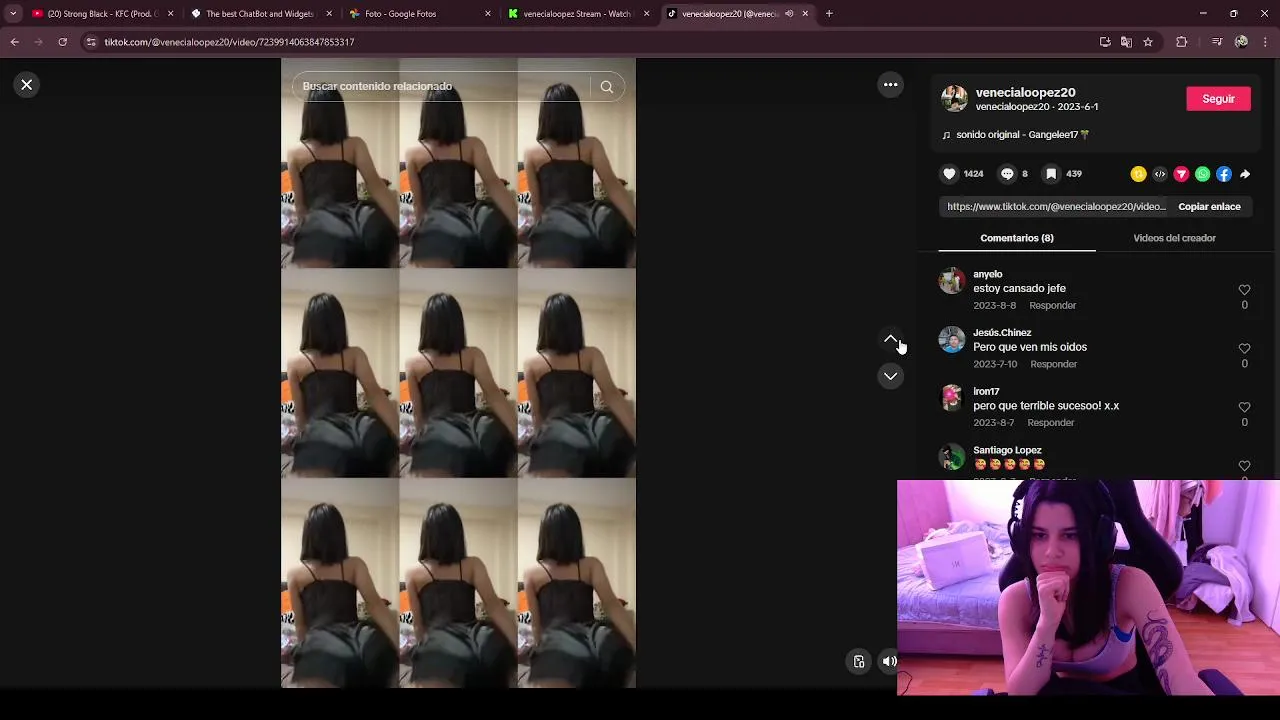Click the Seguir follow button
The image size is (1280, 720).
(x=1218, y=99)
